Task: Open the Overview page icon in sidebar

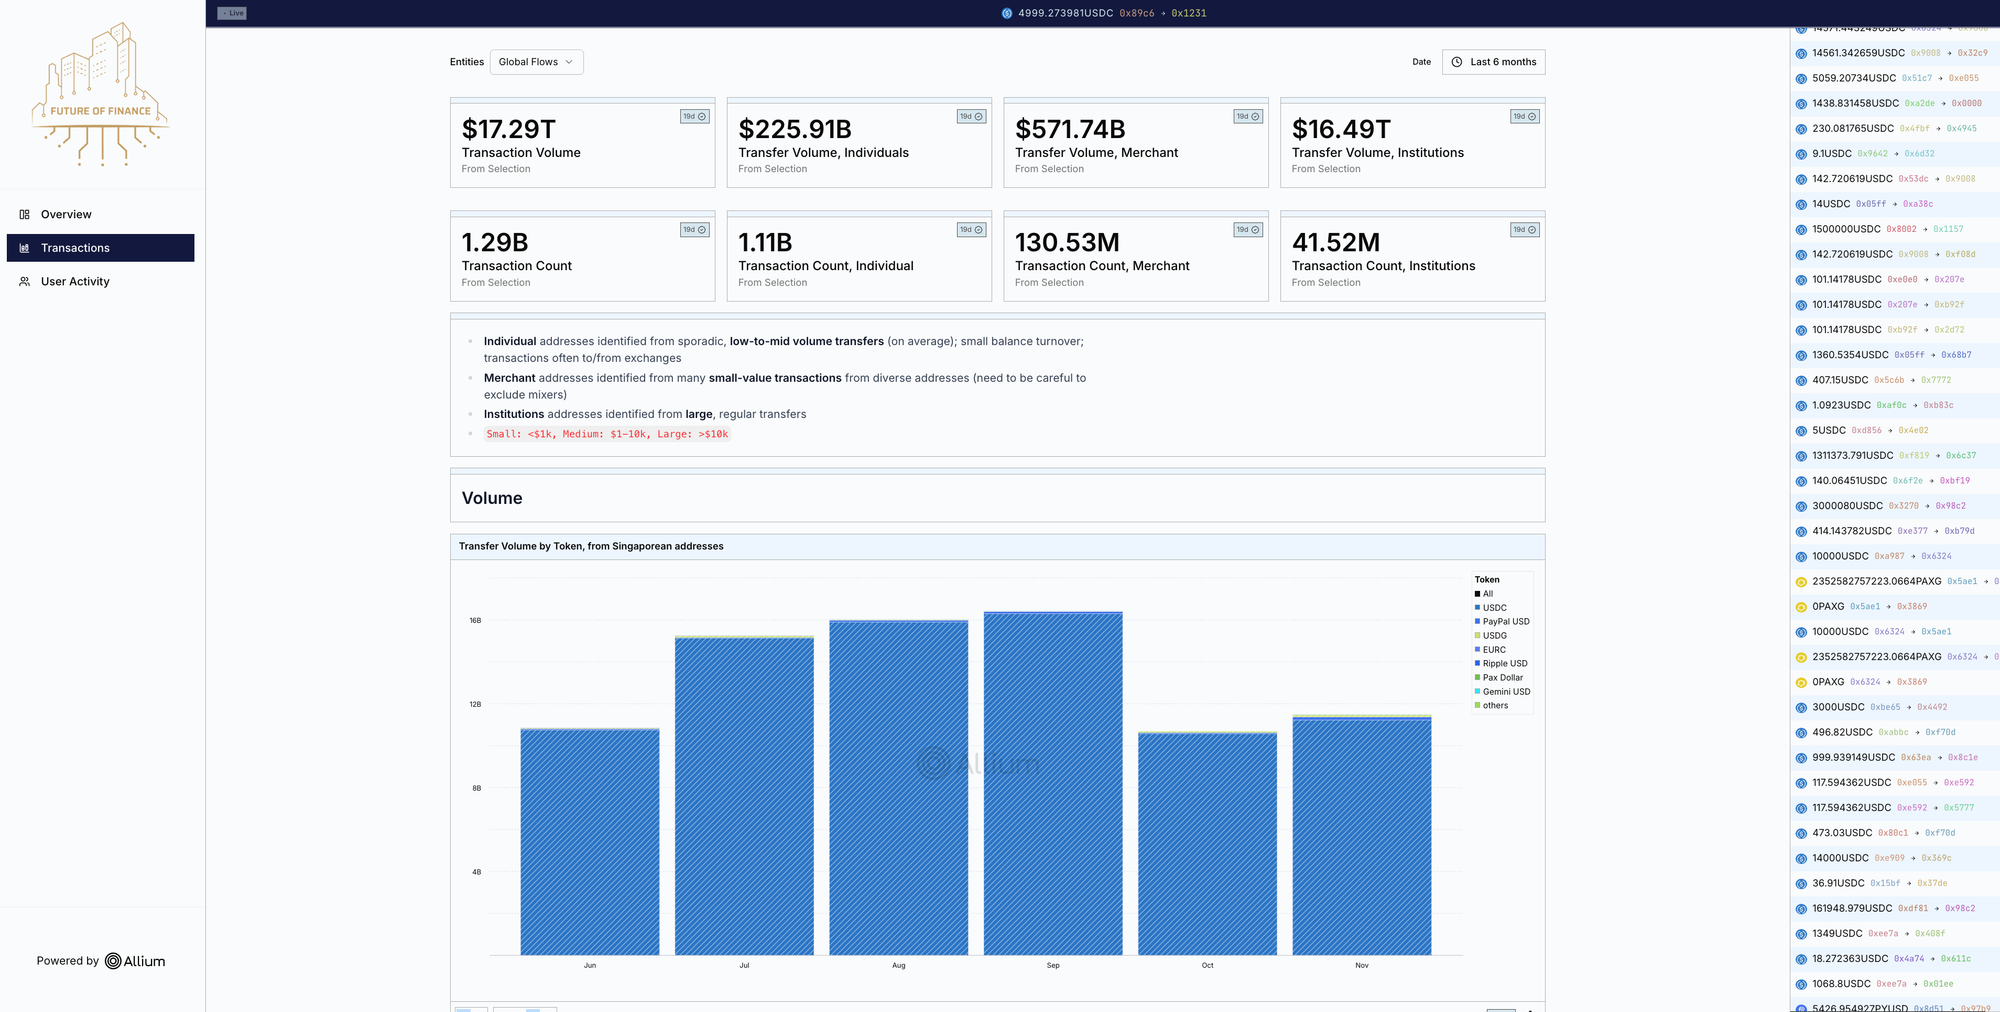Action: pos(25,215)
